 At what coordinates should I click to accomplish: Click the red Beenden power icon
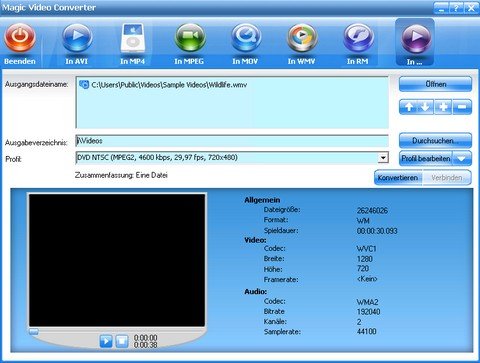20,37
